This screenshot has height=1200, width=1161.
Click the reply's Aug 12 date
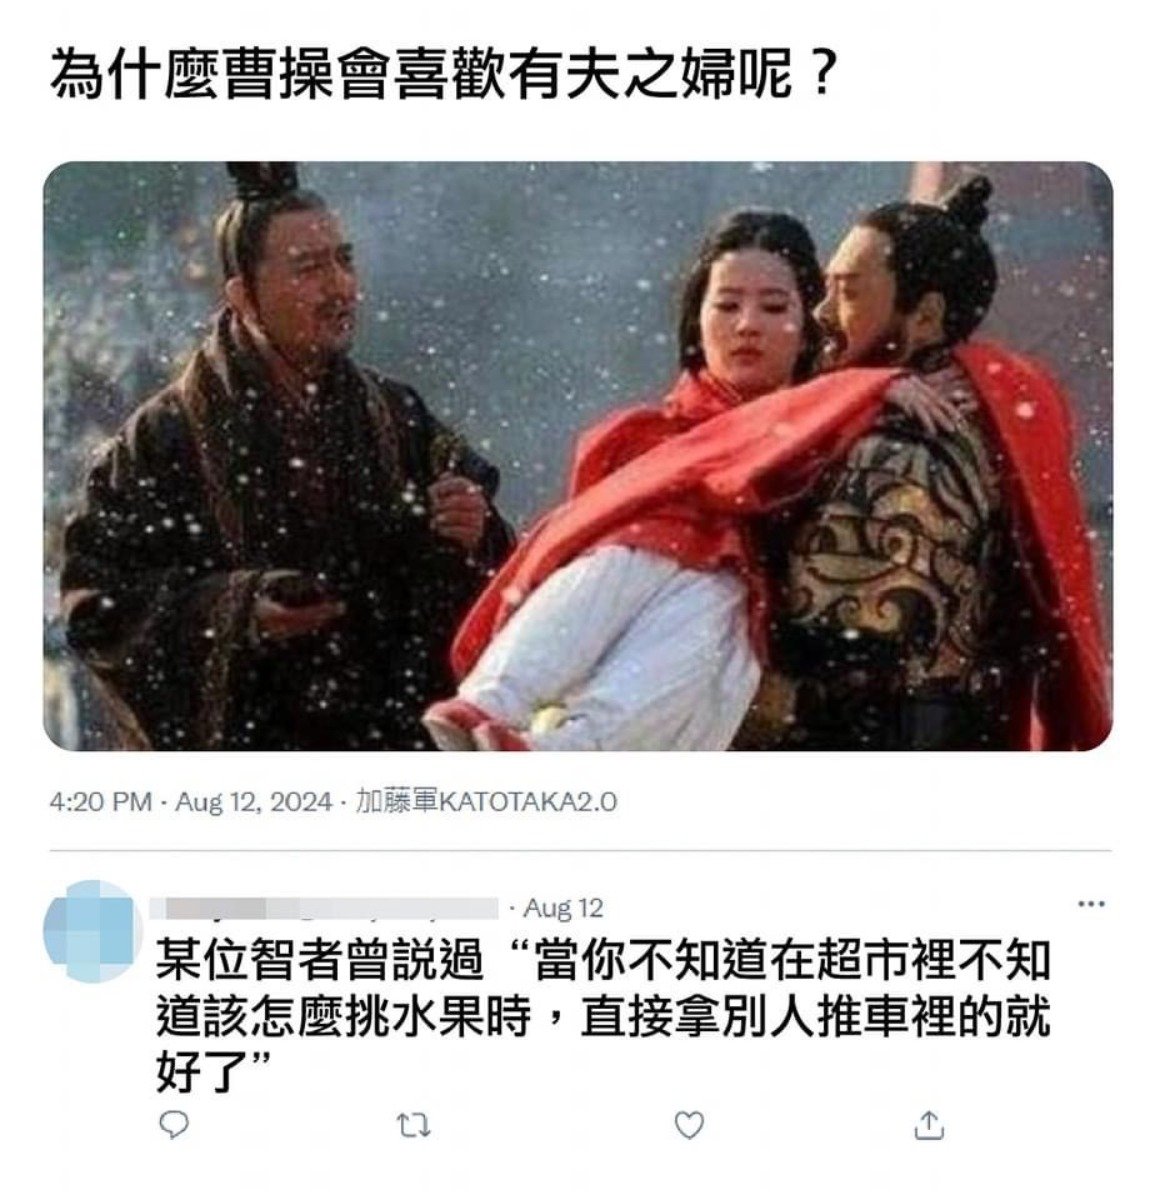point(564,908)
